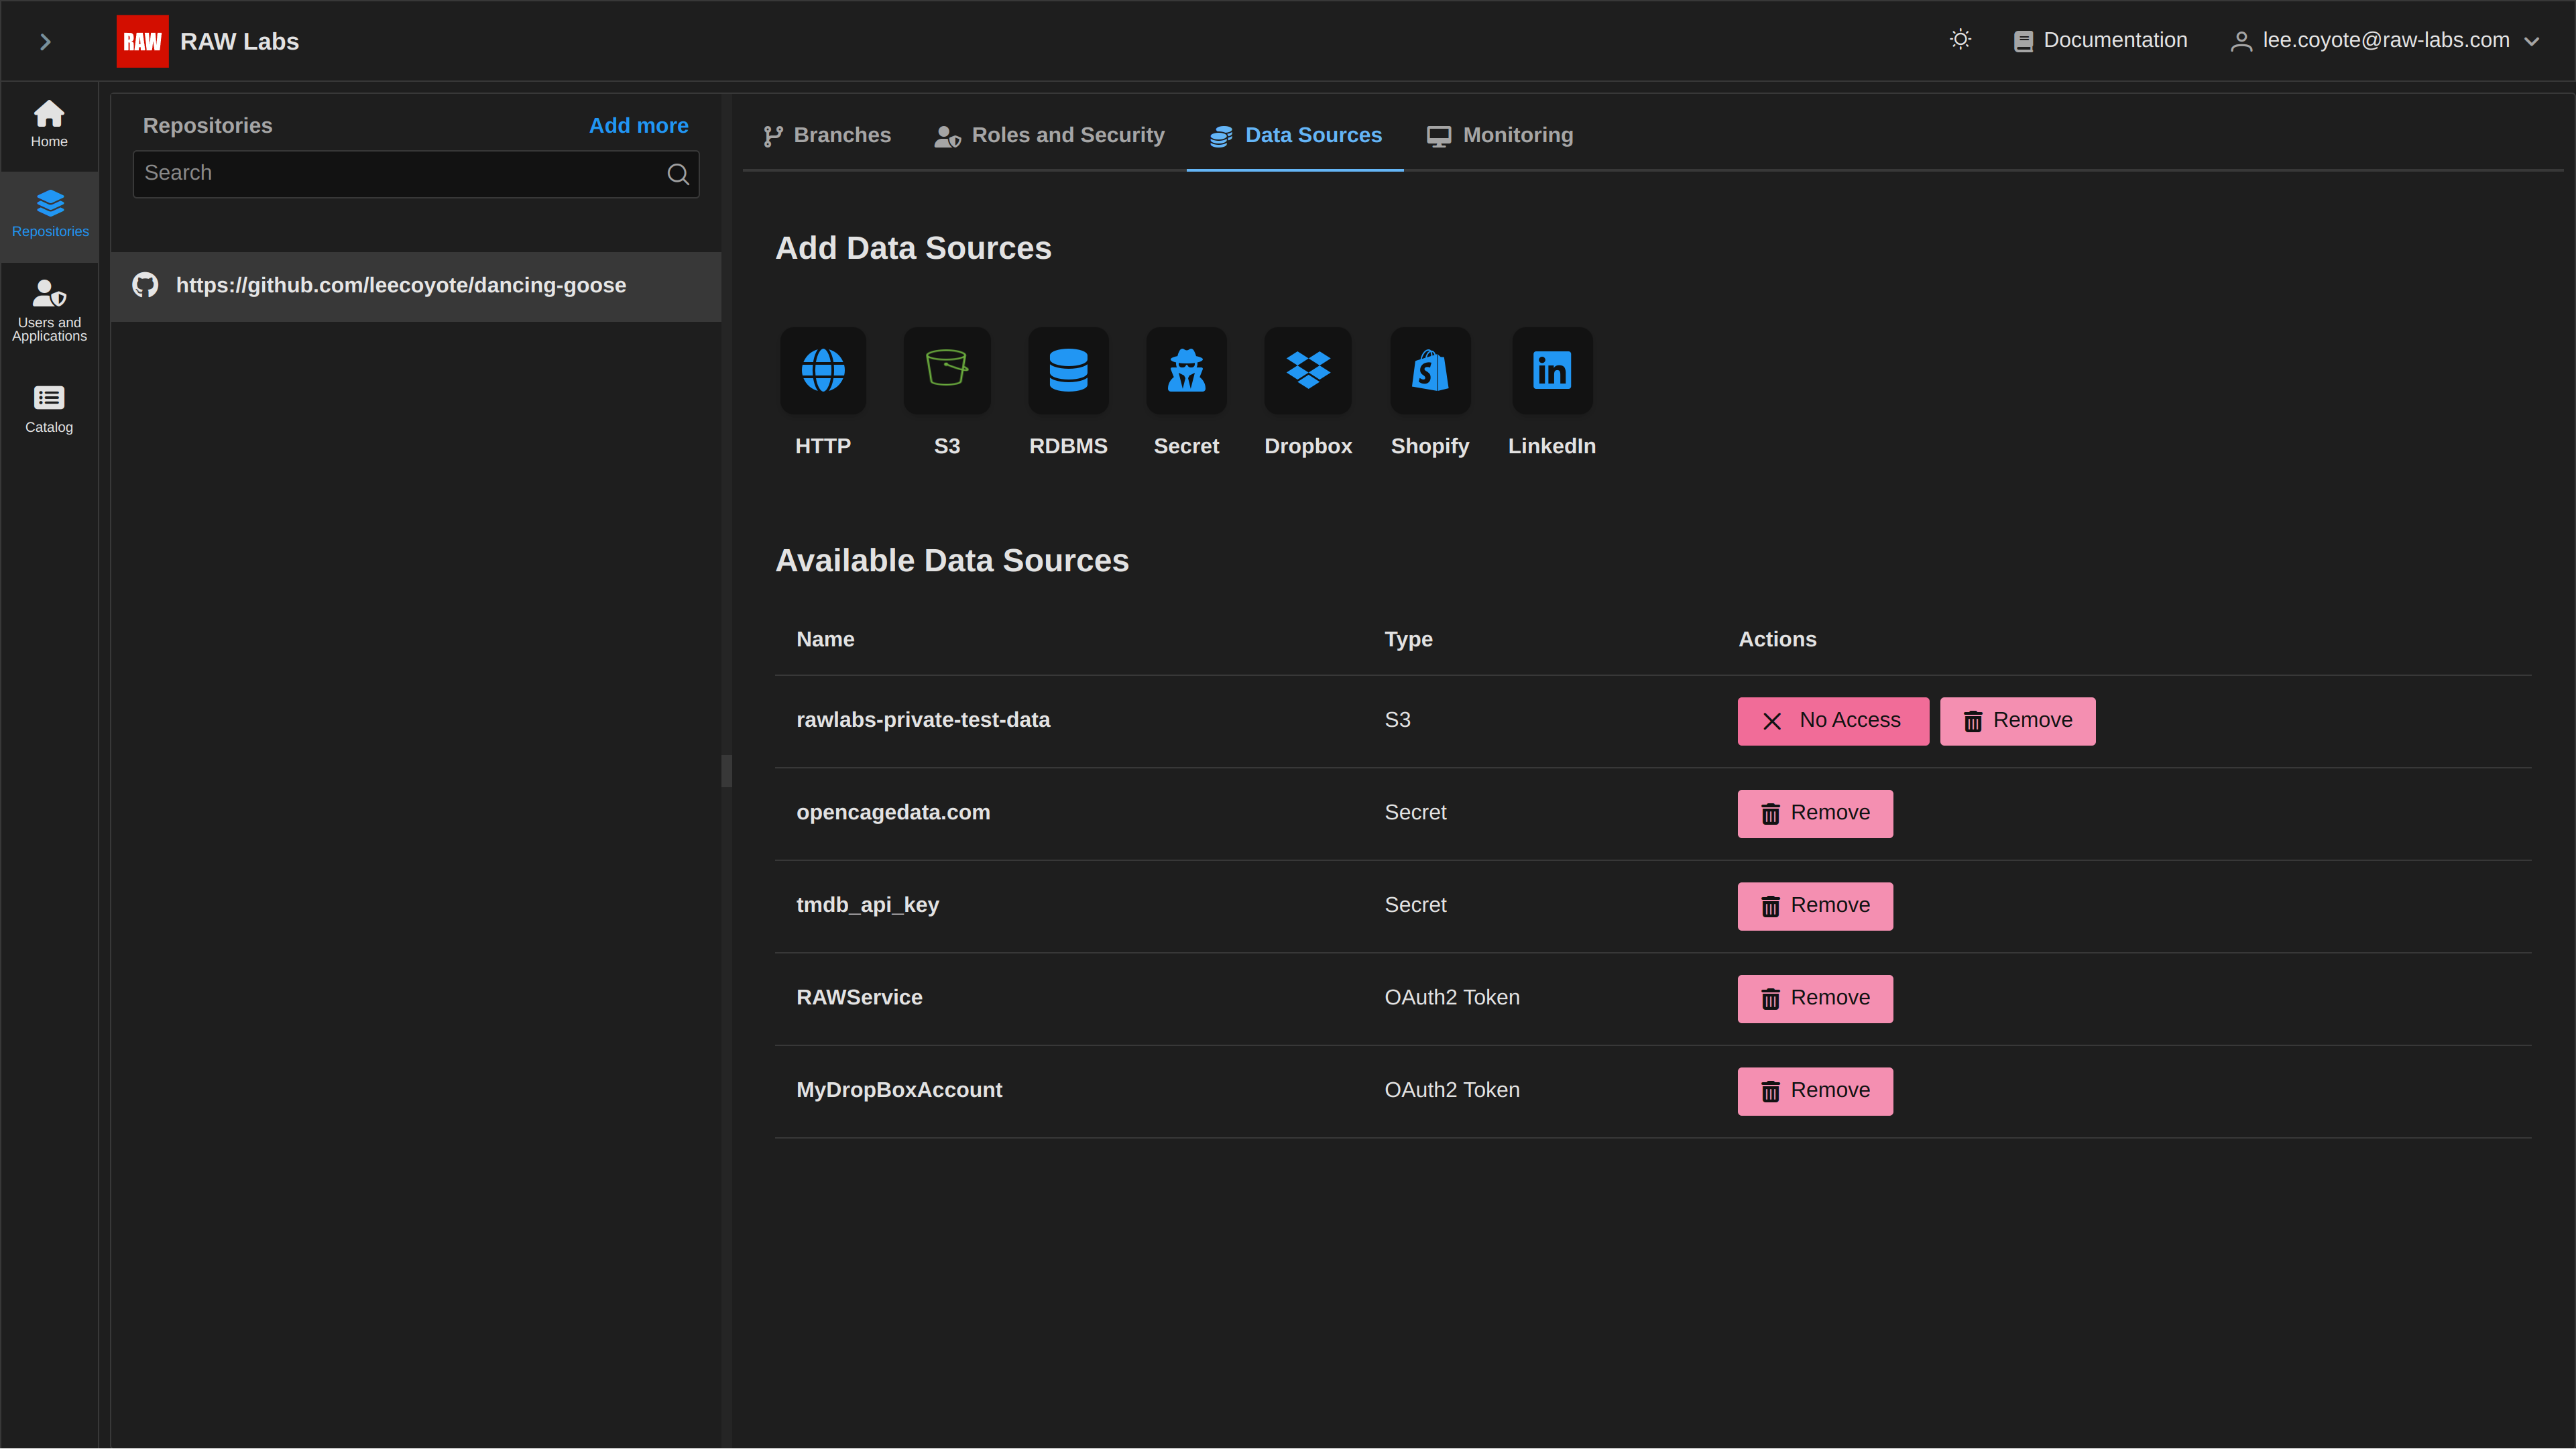Click the MyDropBoxAccount name
Screen dimensions: 2576x1449
(899, 1090)
